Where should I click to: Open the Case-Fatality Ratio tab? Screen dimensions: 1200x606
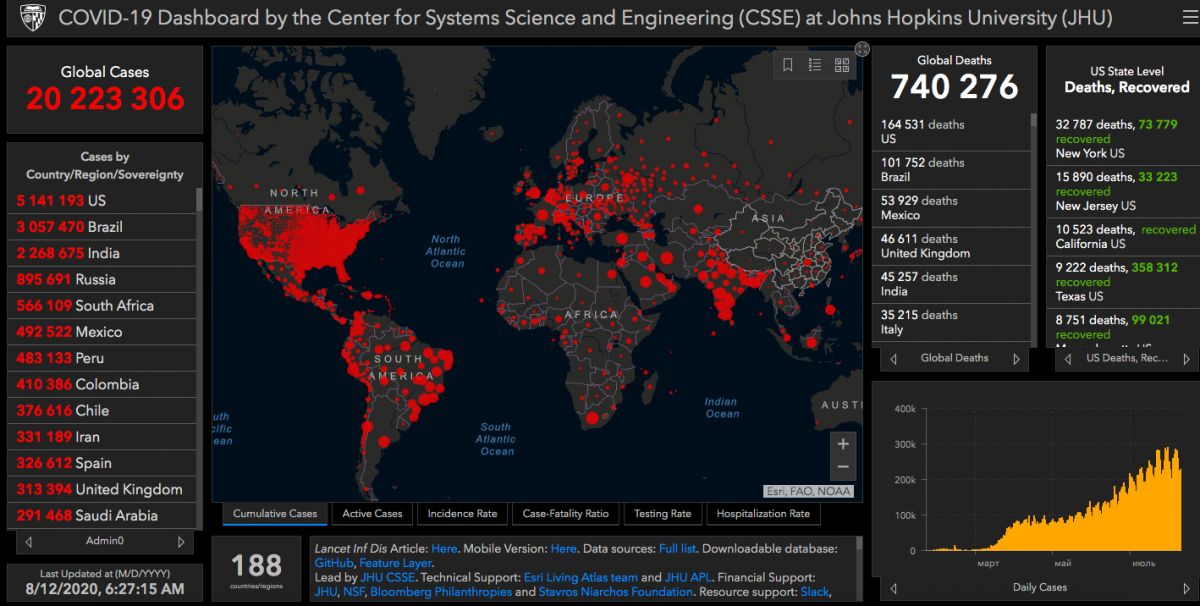[565, 514]
